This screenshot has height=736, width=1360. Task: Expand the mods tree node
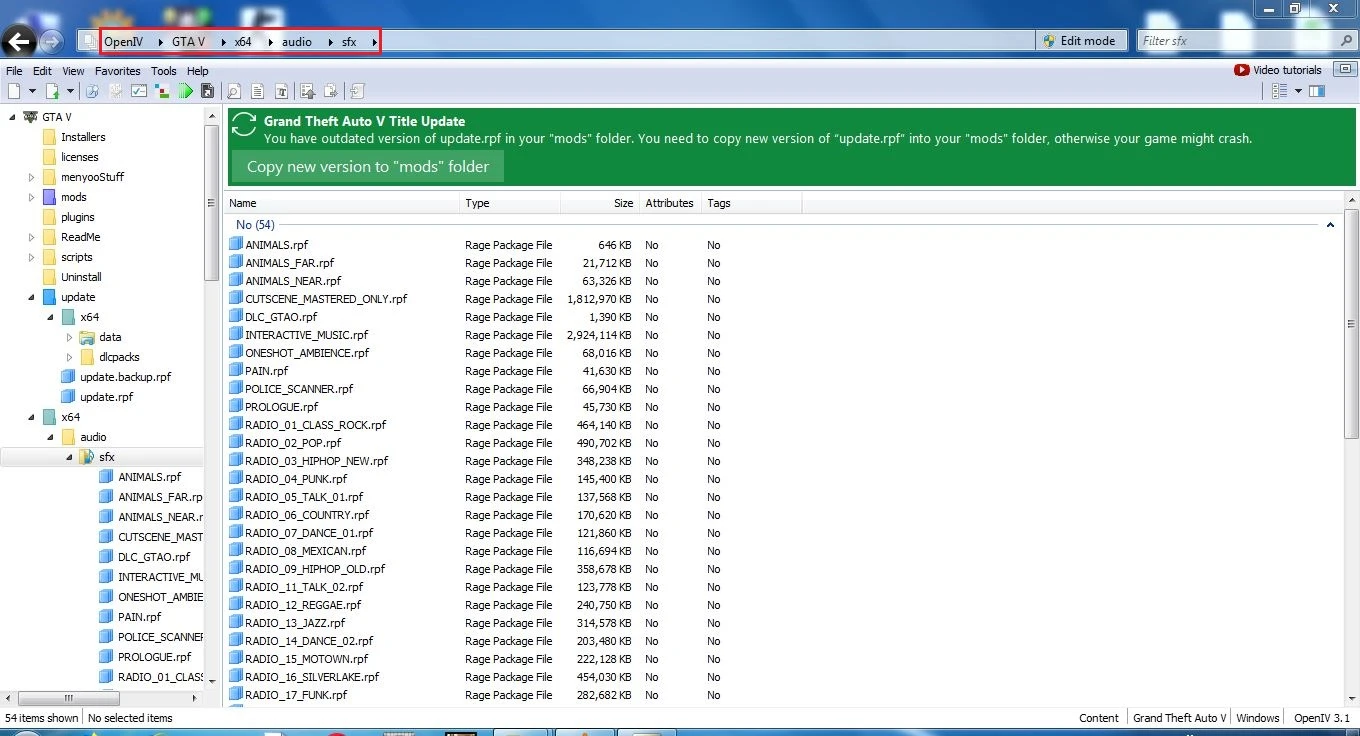pyautogui.click(x=31, y=197)
